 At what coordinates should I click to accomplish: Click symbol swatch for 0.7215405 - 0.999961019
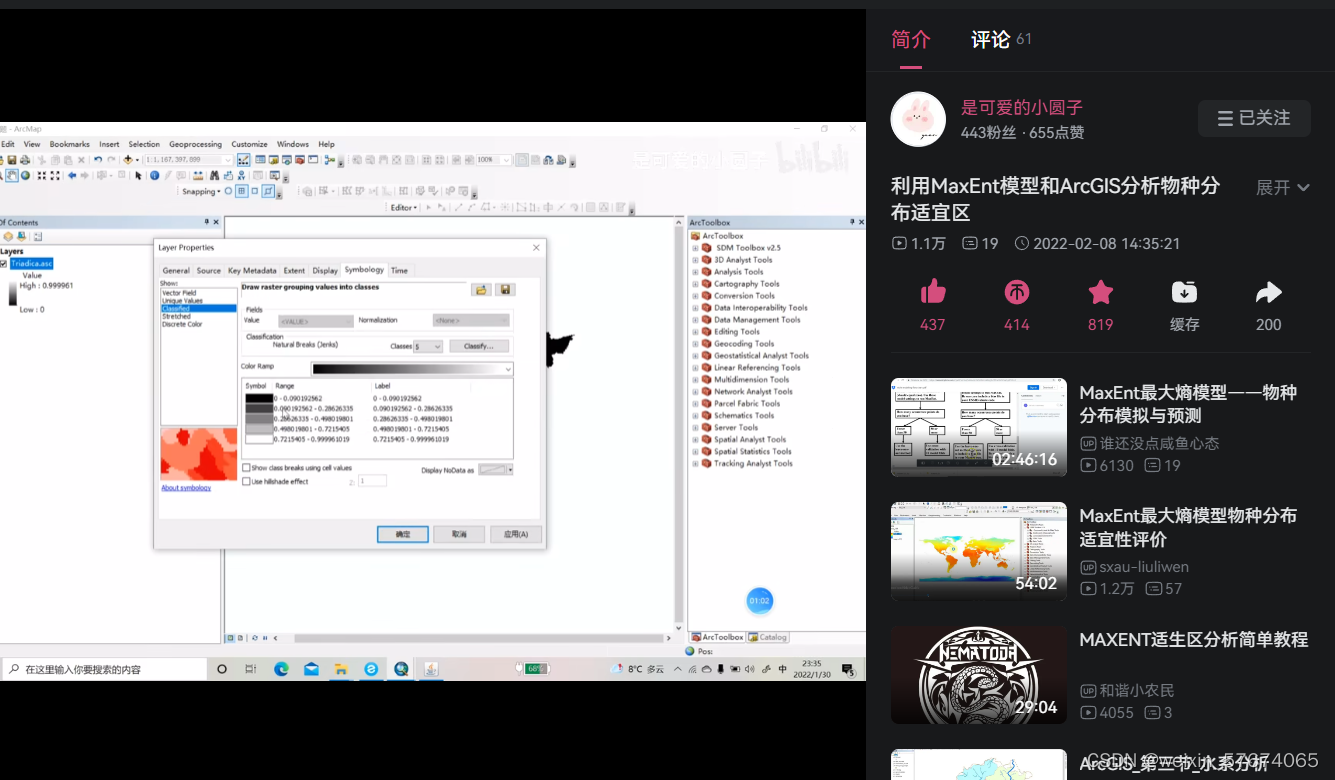[x=258, y=439]
